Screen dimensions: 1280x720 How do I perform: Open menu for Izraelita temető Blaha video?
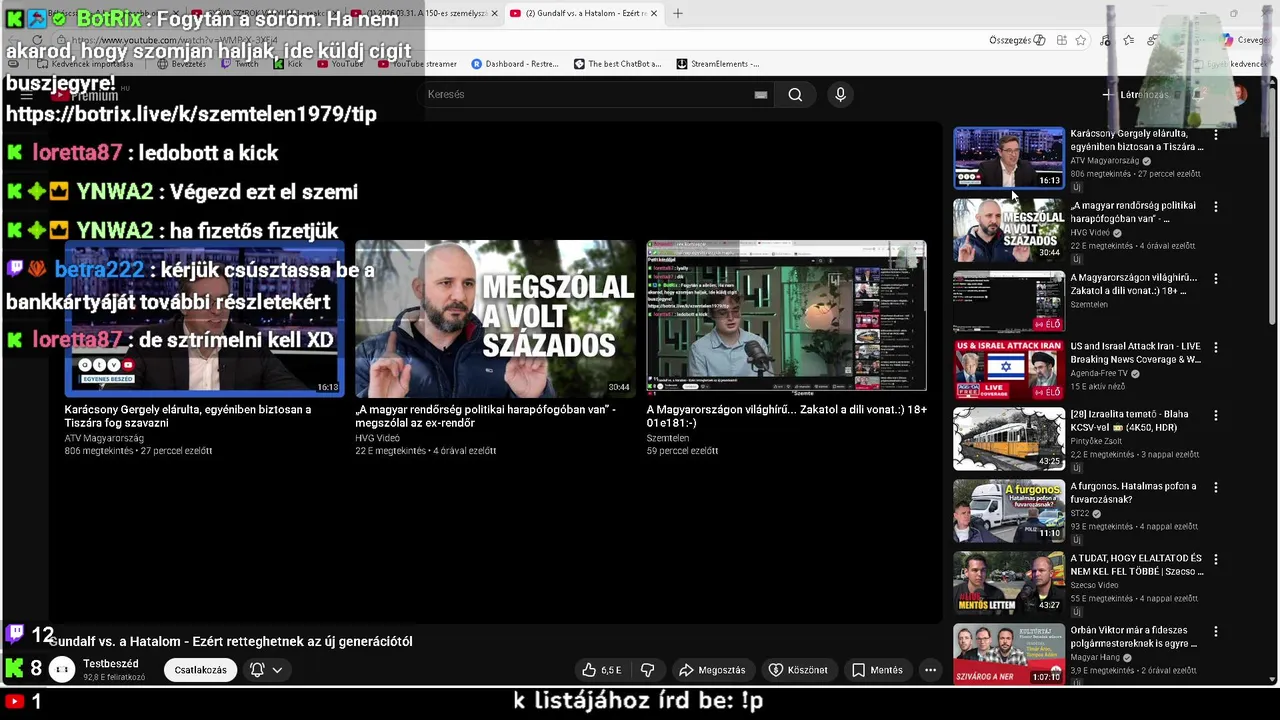(1216, 415)
